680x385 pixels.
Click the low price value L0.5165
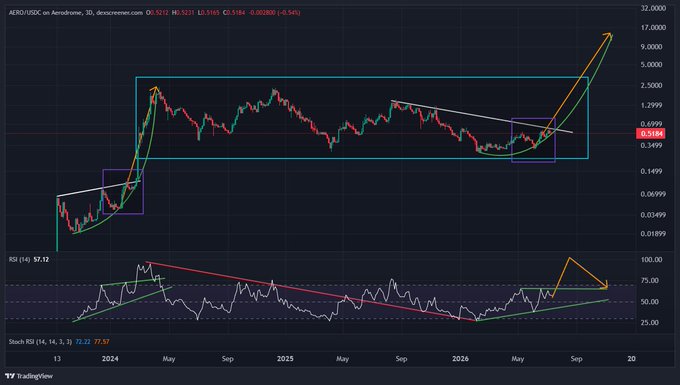[208, 13]
